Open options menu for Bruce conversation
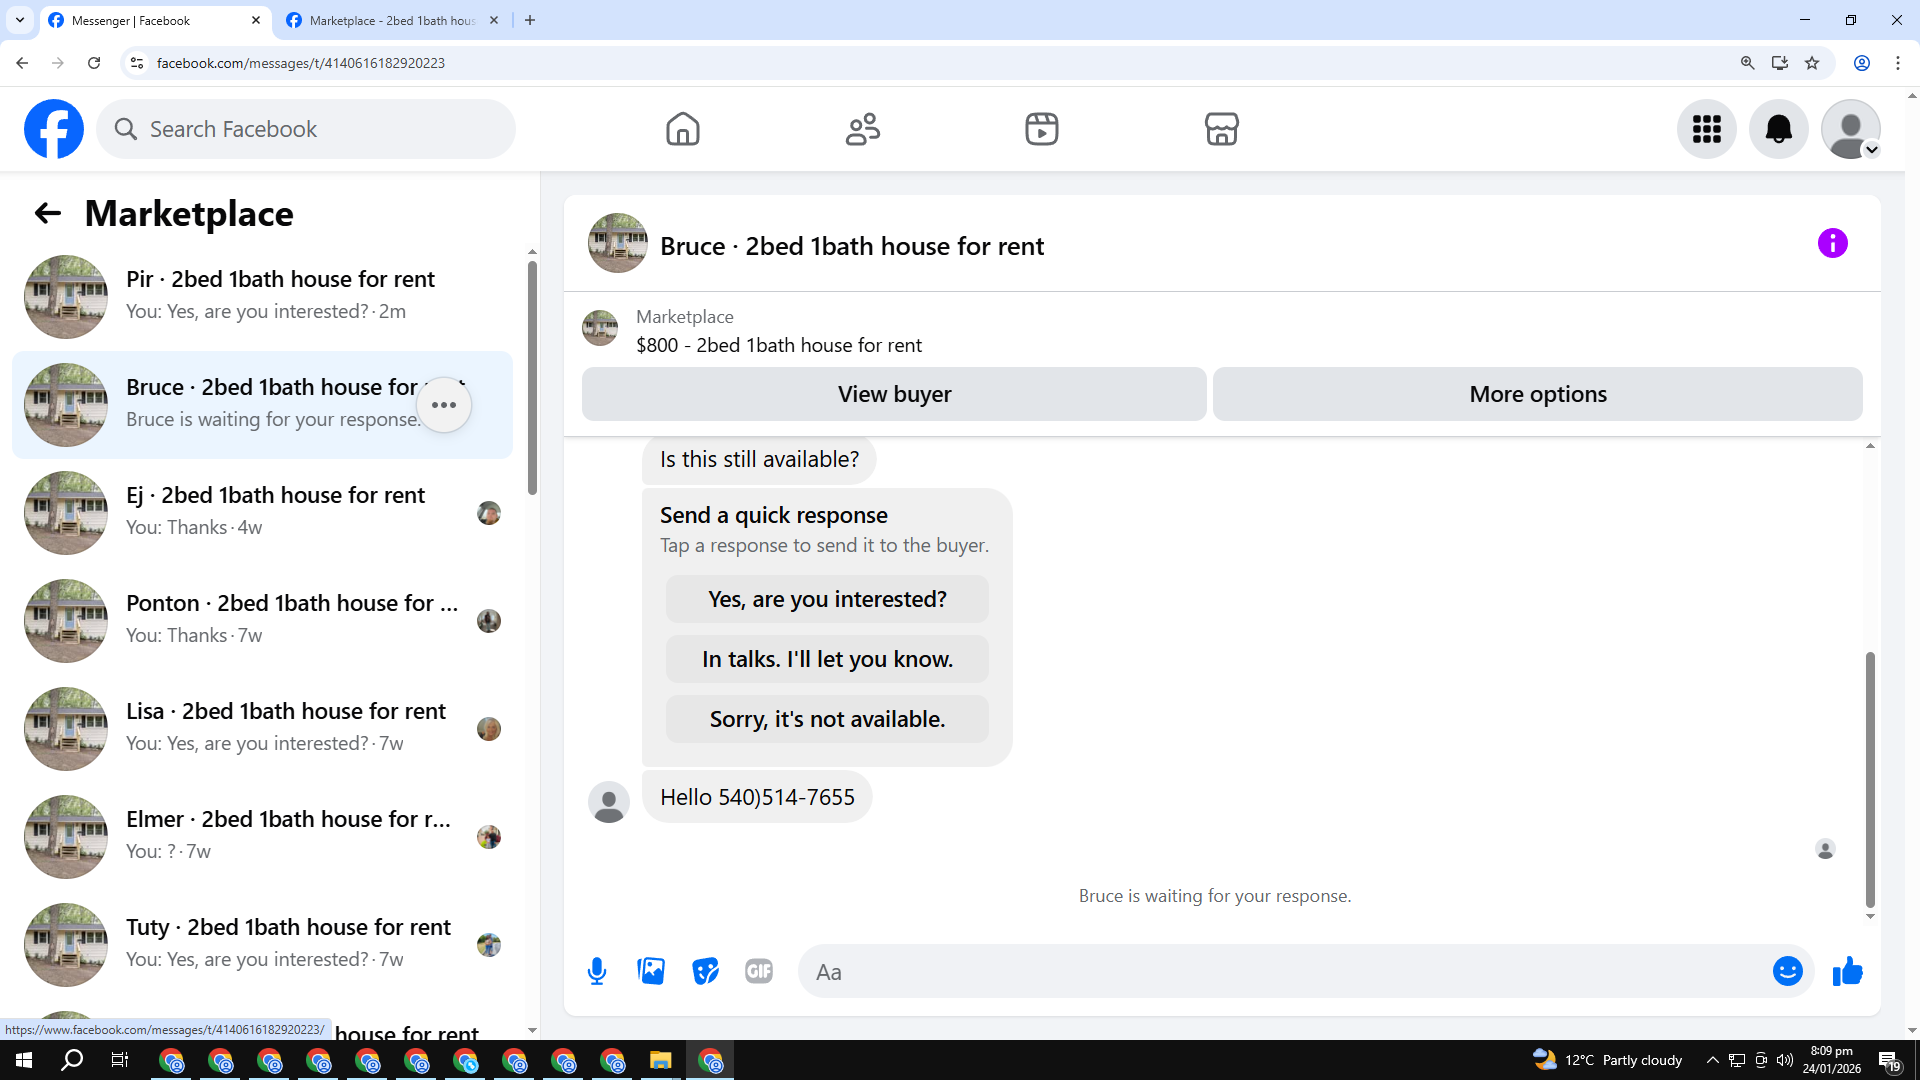The width and height of the screenshot is (1920, 1080). pos(444,405)
